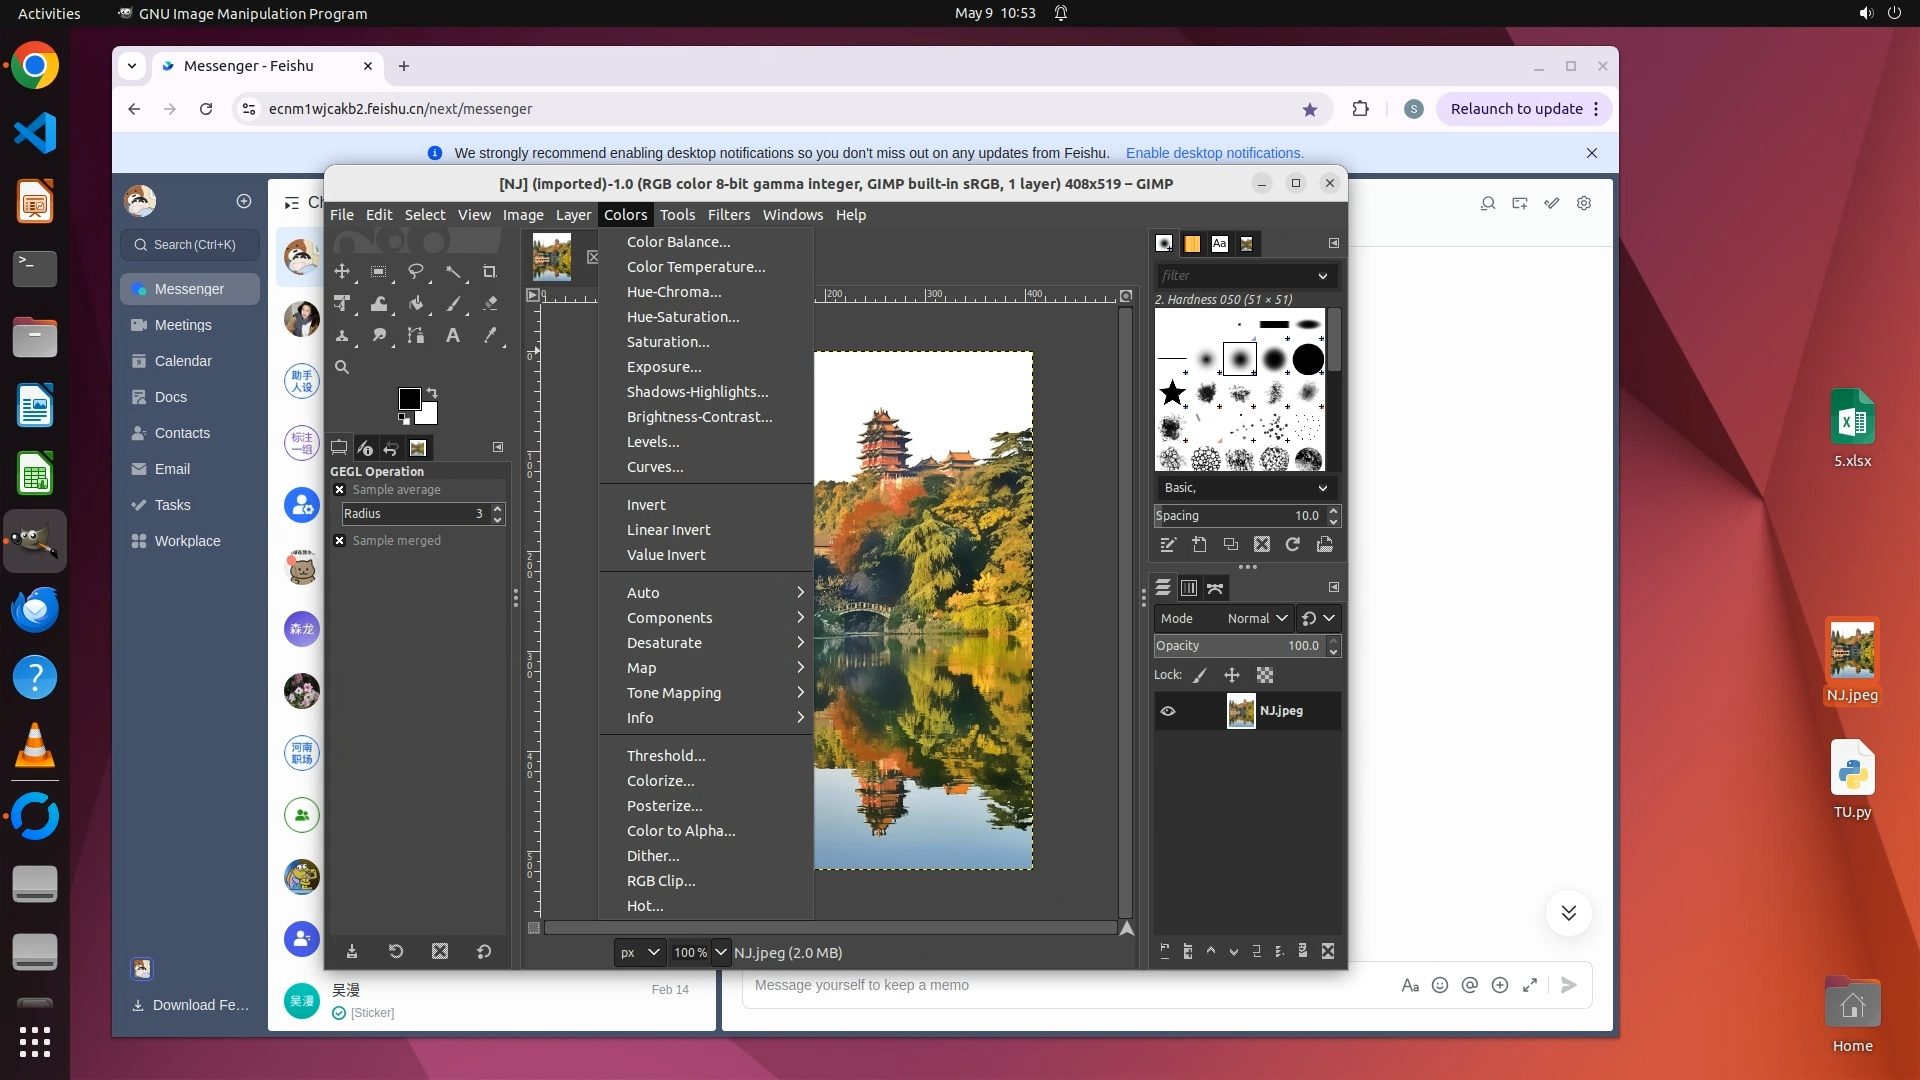The image size is (1920, 1080).
Task: Toggle the Sample merged checkbox
Action: tap(340, 541)
